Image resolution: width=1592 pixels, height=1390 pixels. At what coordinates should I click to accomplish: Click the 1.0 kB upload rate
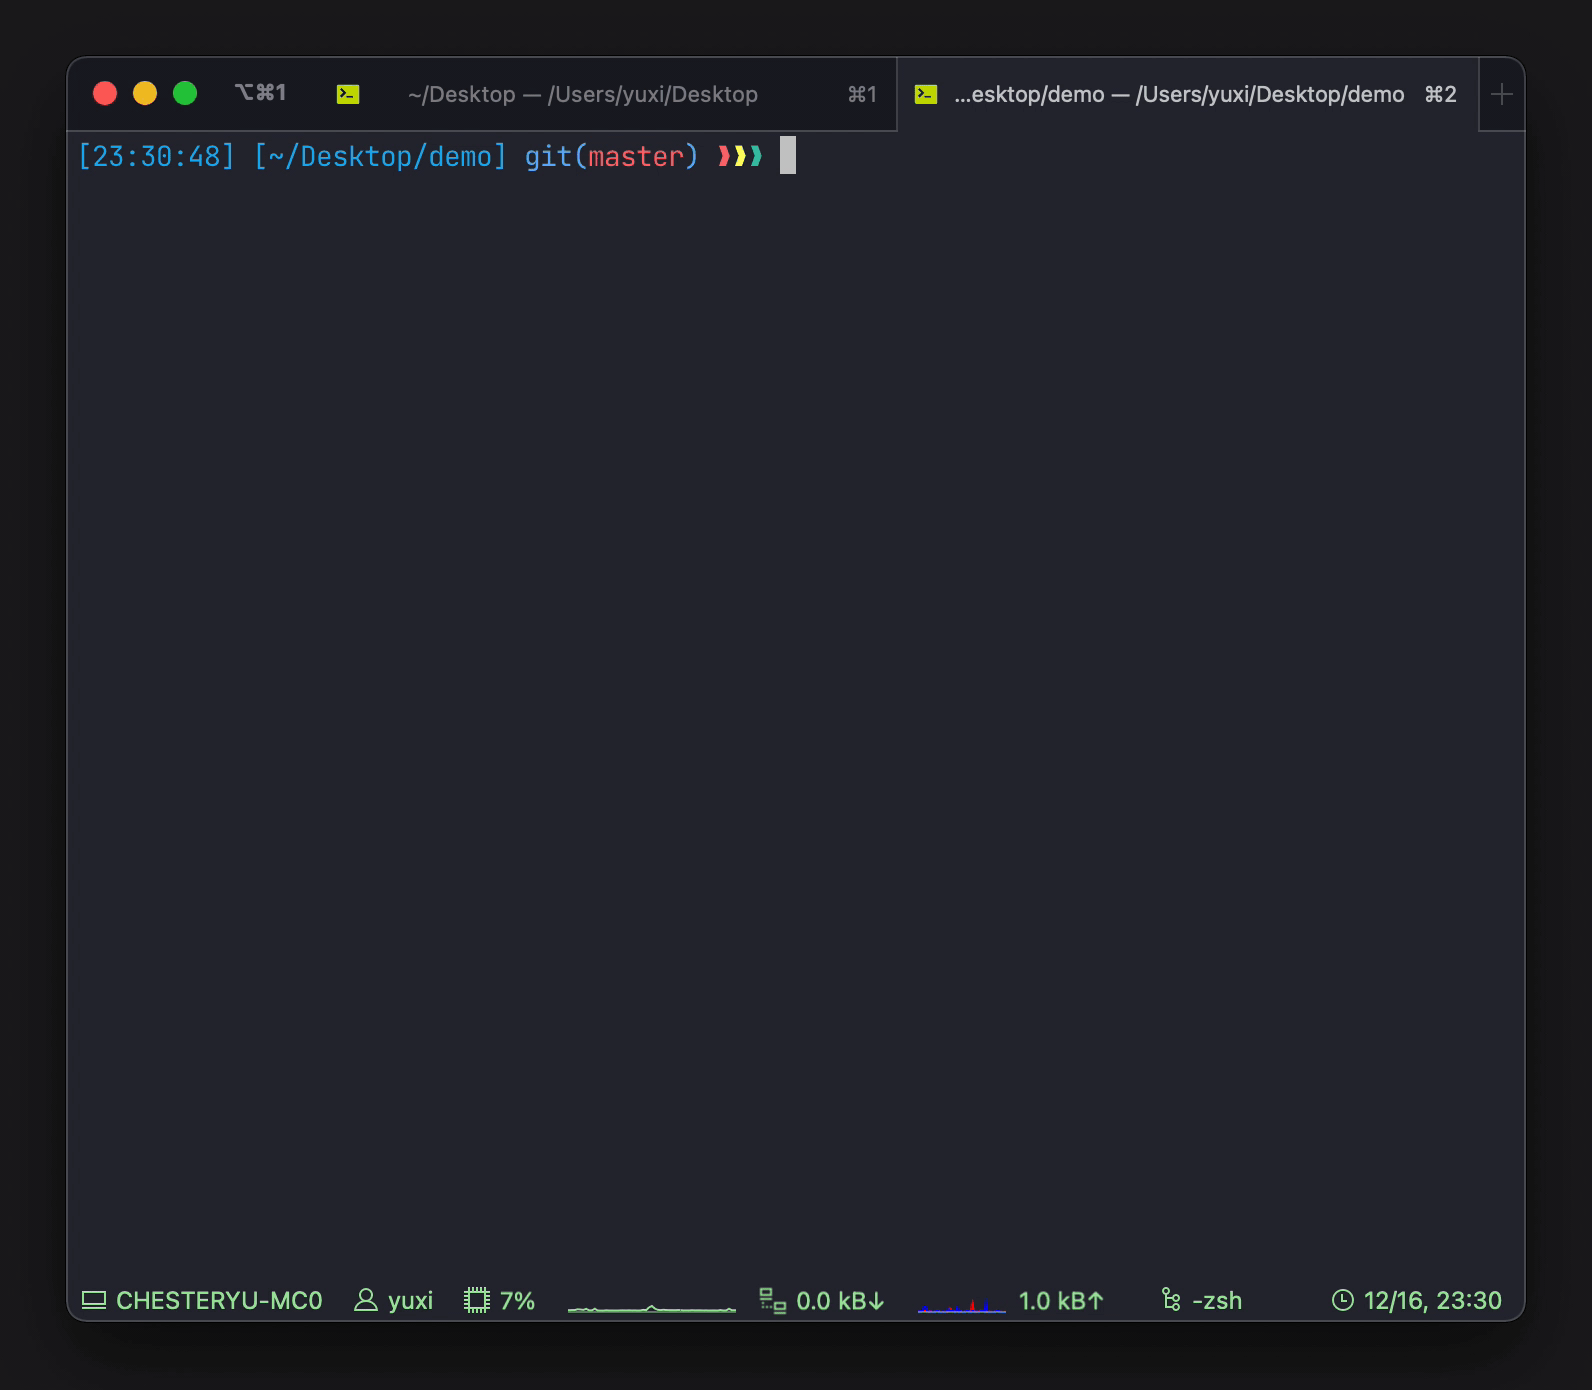[1060, 1300]
